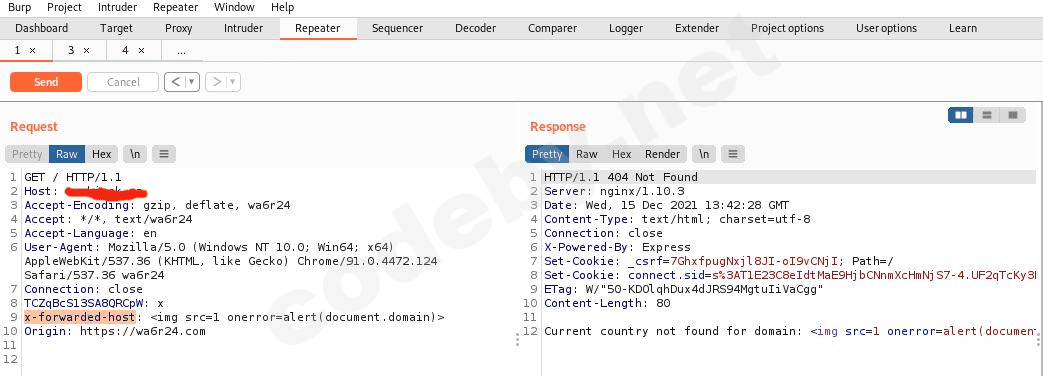Open the Help menu
The height and width of the screenshot is (376, 1043).
pos(283,7)
